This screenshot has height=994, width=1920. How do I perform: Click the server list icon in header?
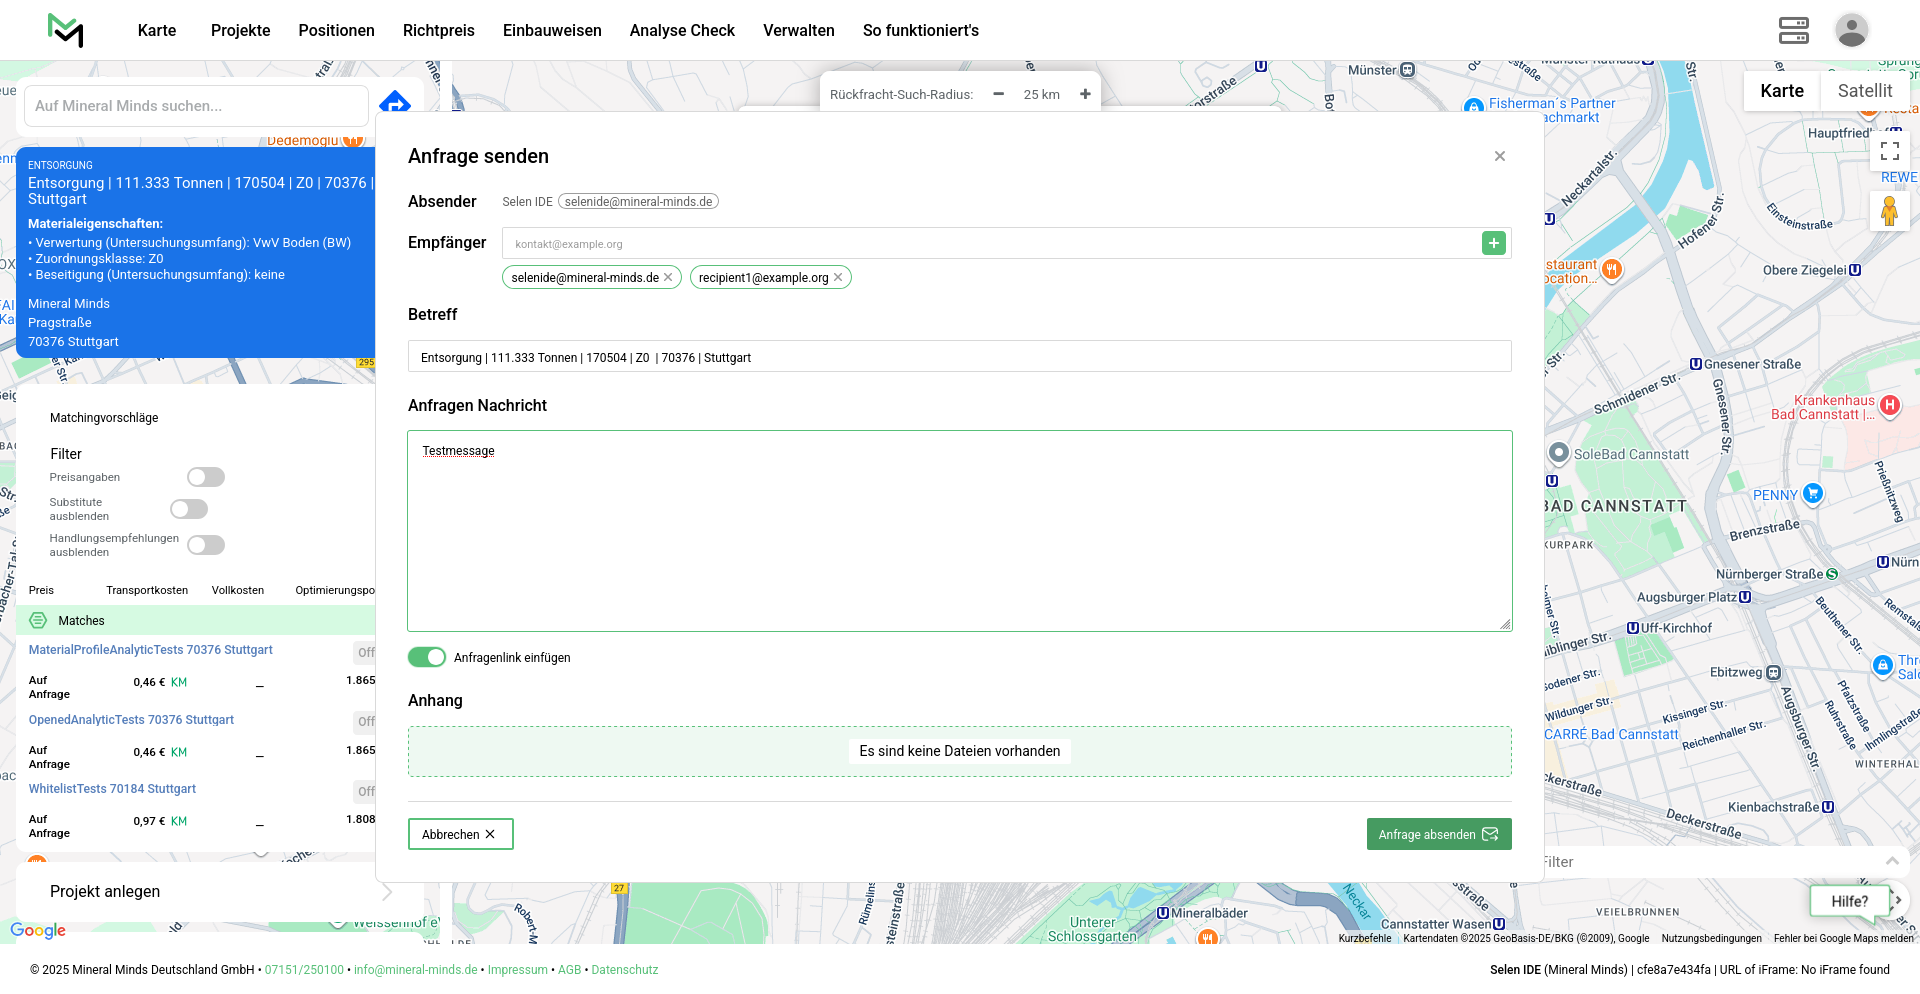click(1793, 30)
